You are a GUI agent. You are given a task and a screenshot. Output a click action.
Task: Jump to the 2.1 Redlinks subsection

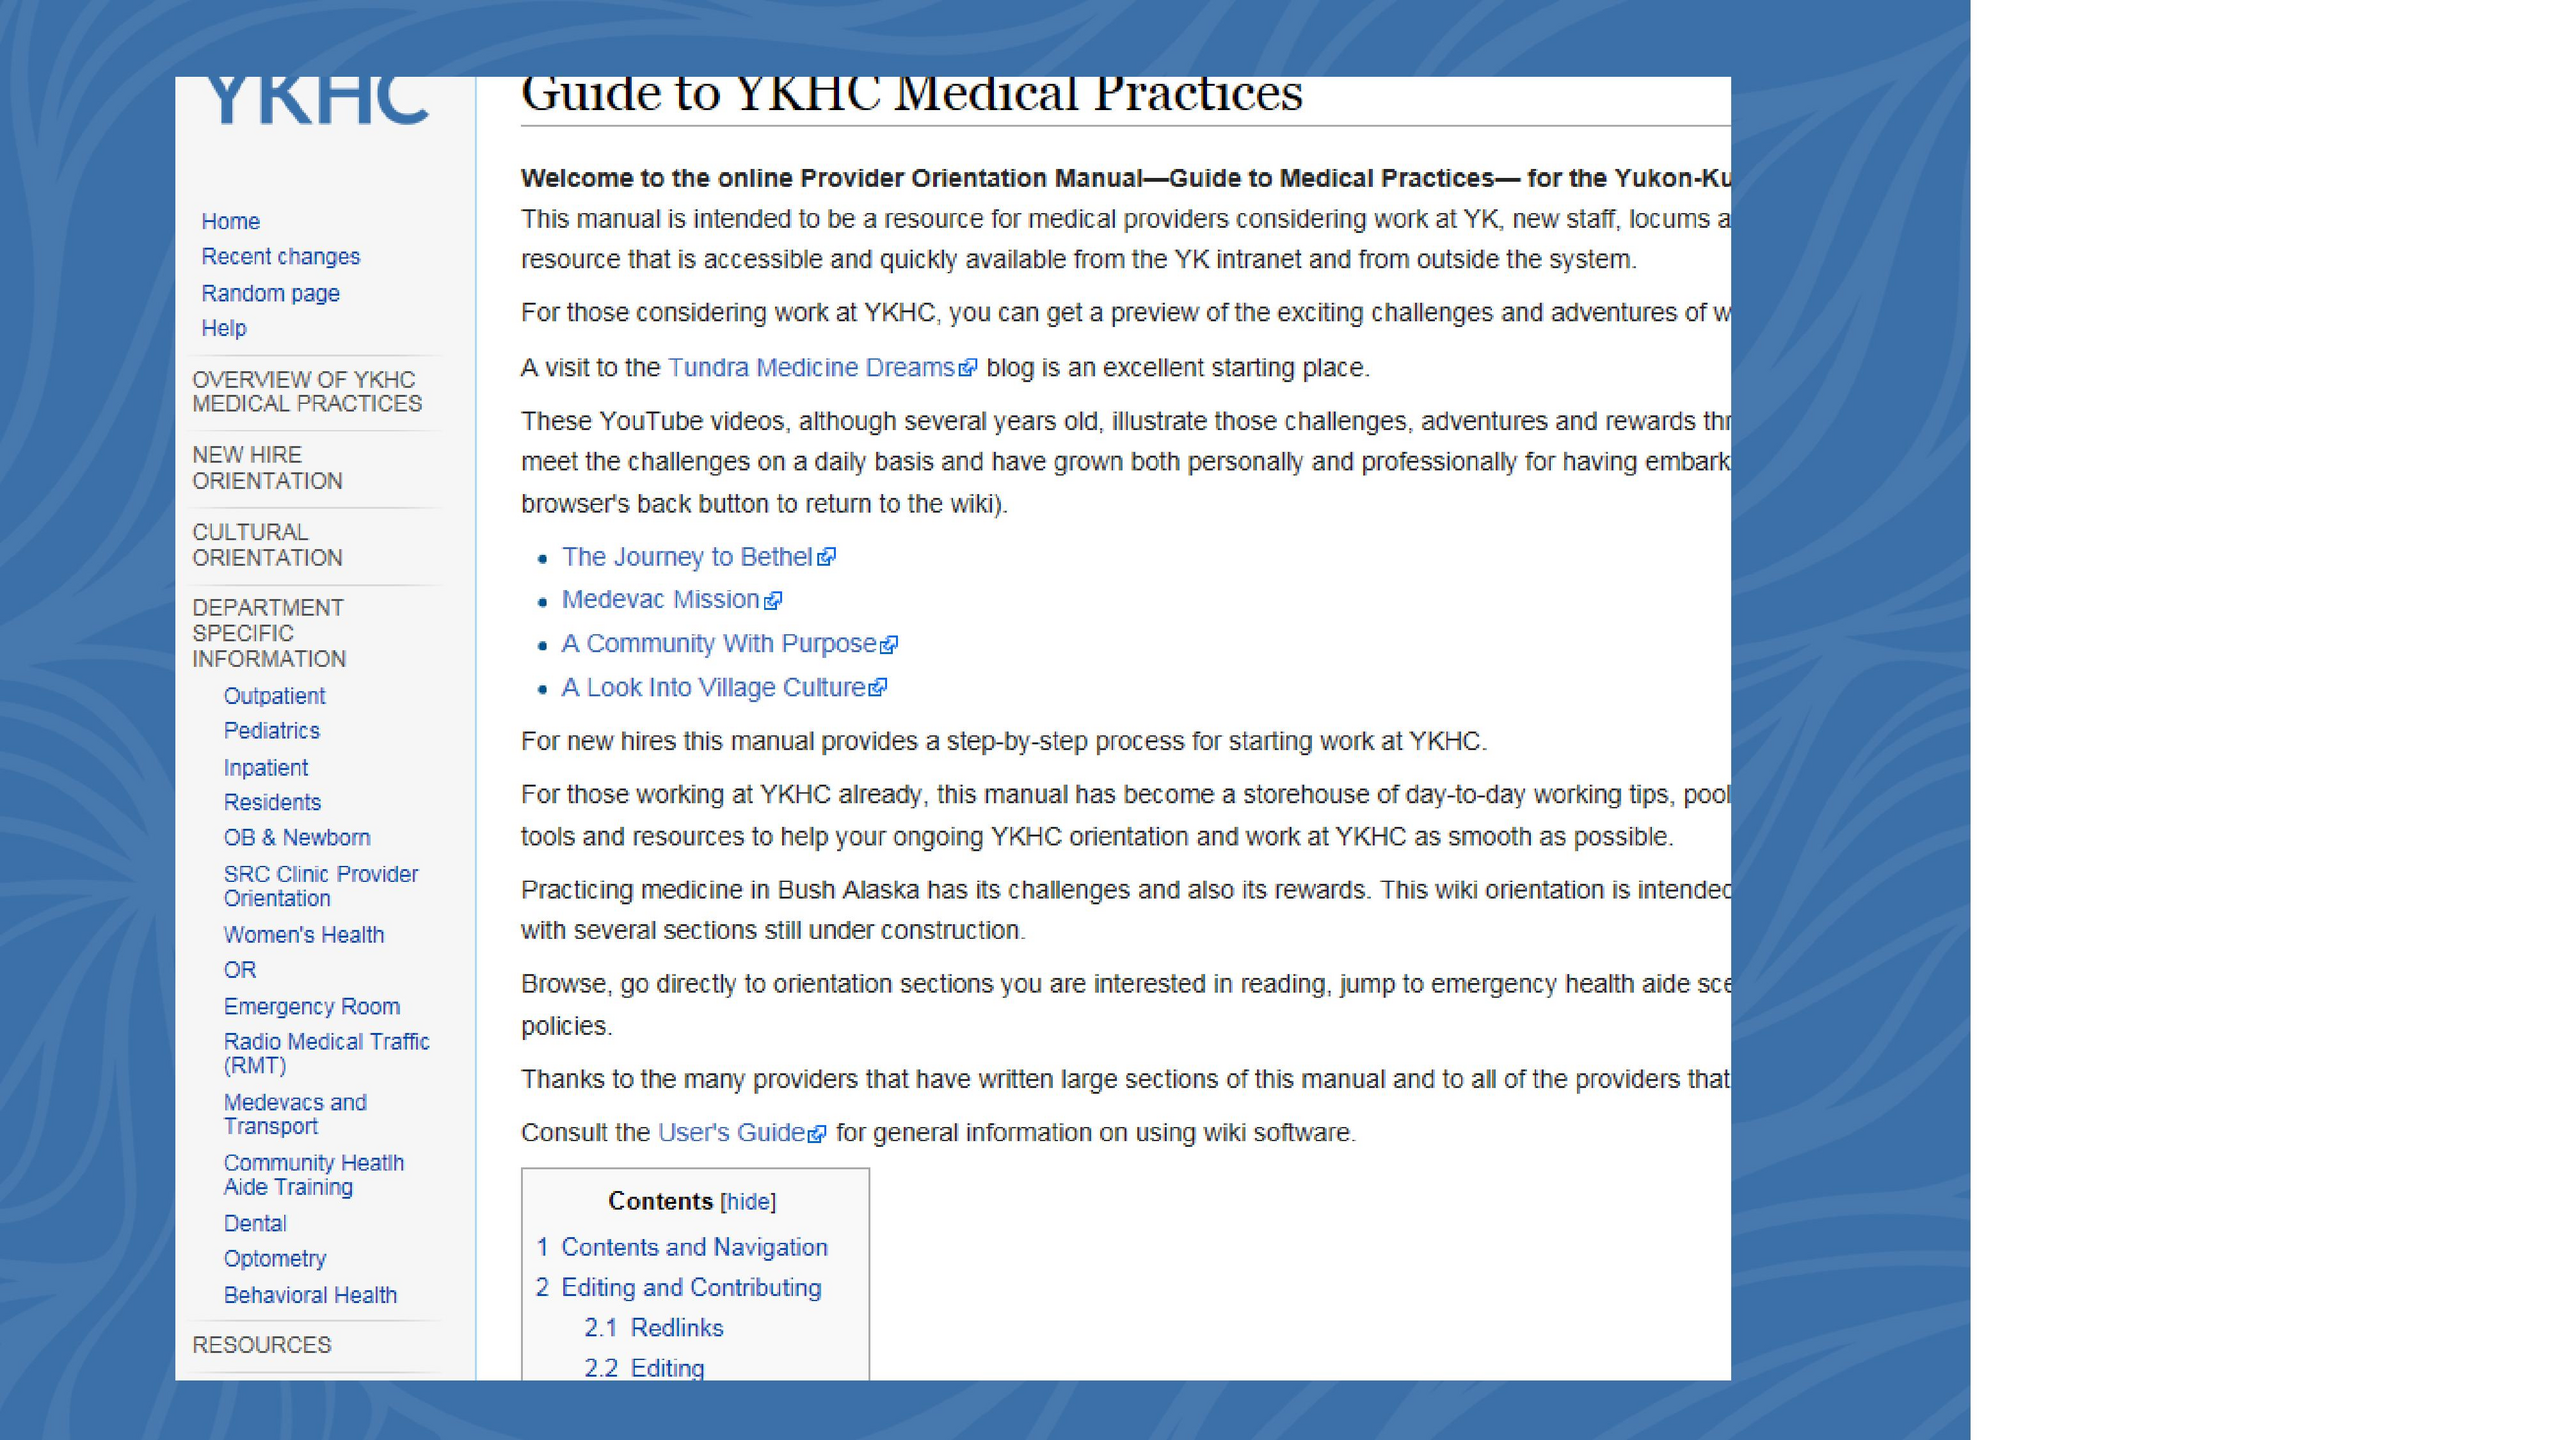676,1328
